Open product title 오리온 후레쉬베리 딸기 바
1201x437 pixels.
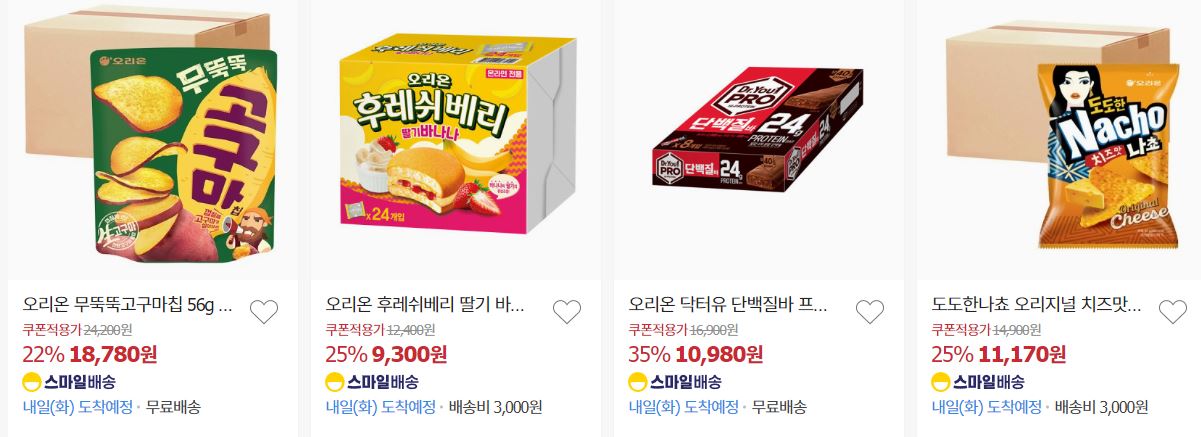coord(425,305)
